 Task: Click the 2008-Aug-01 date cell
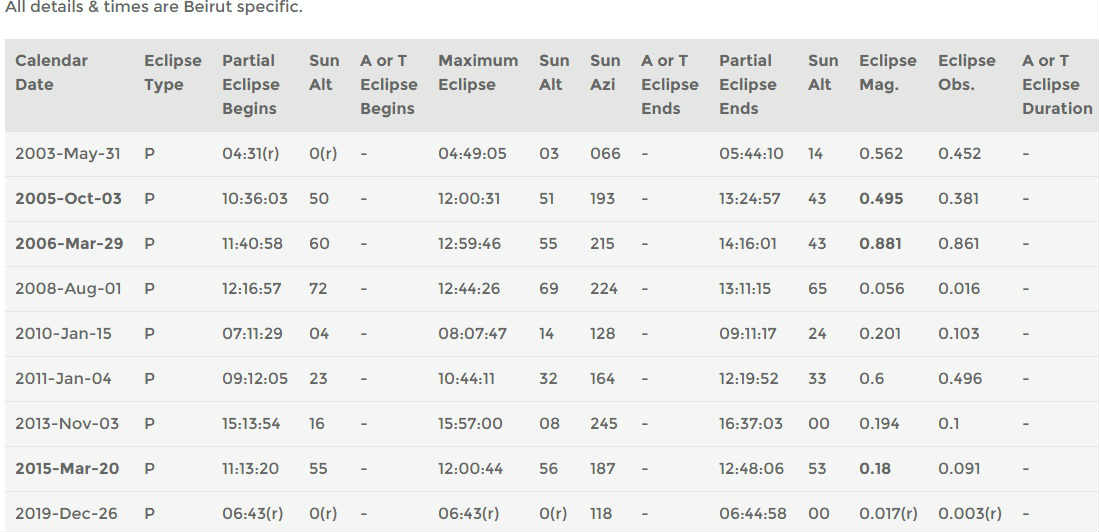pos(68,288)
